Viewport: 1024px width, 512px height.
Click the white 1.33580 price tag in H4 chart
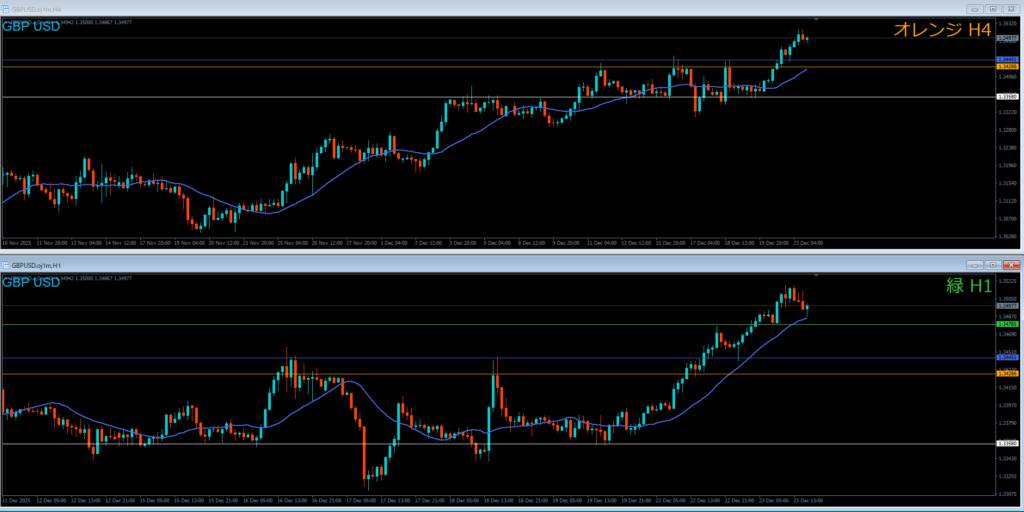pyautogui.click(x=1008, y=97)
